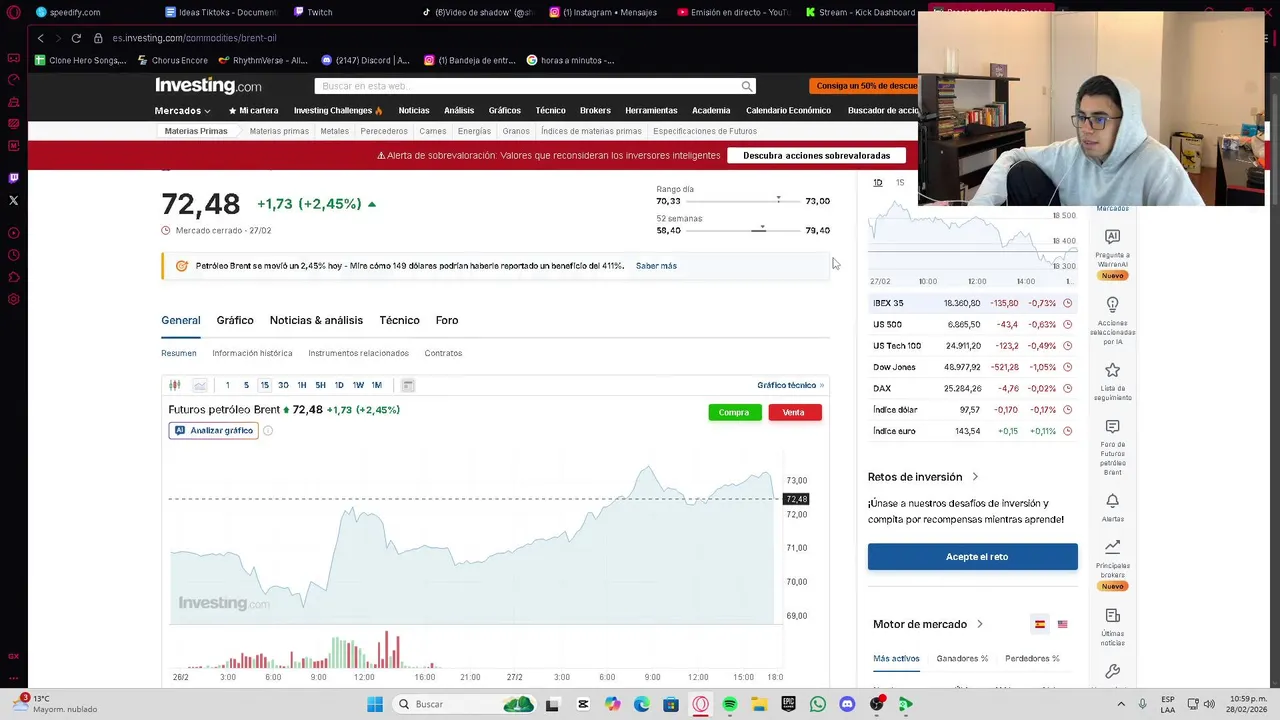Open File Explorer from the taskbar
Image resolution: width=1280 pixels, height=720 pixels.
759,704
